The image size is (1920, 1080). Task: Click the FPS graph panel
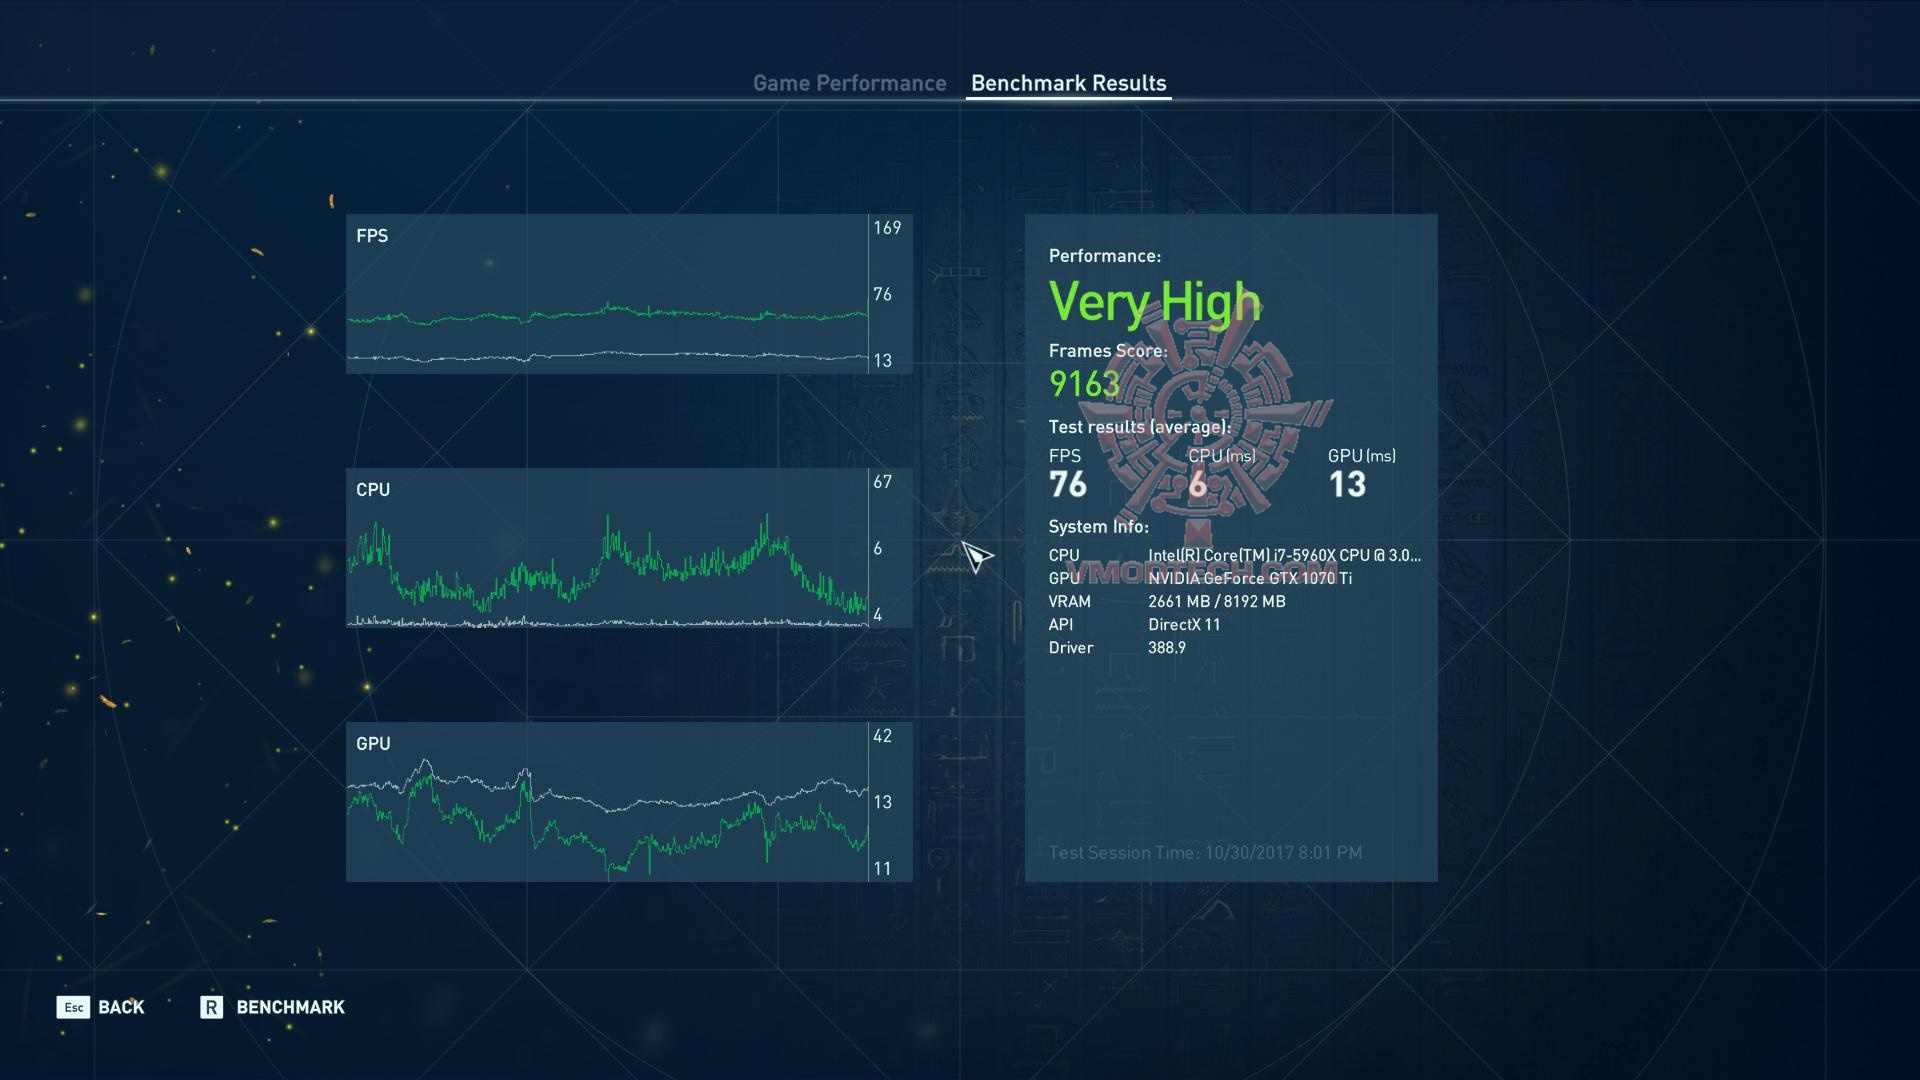607,294
